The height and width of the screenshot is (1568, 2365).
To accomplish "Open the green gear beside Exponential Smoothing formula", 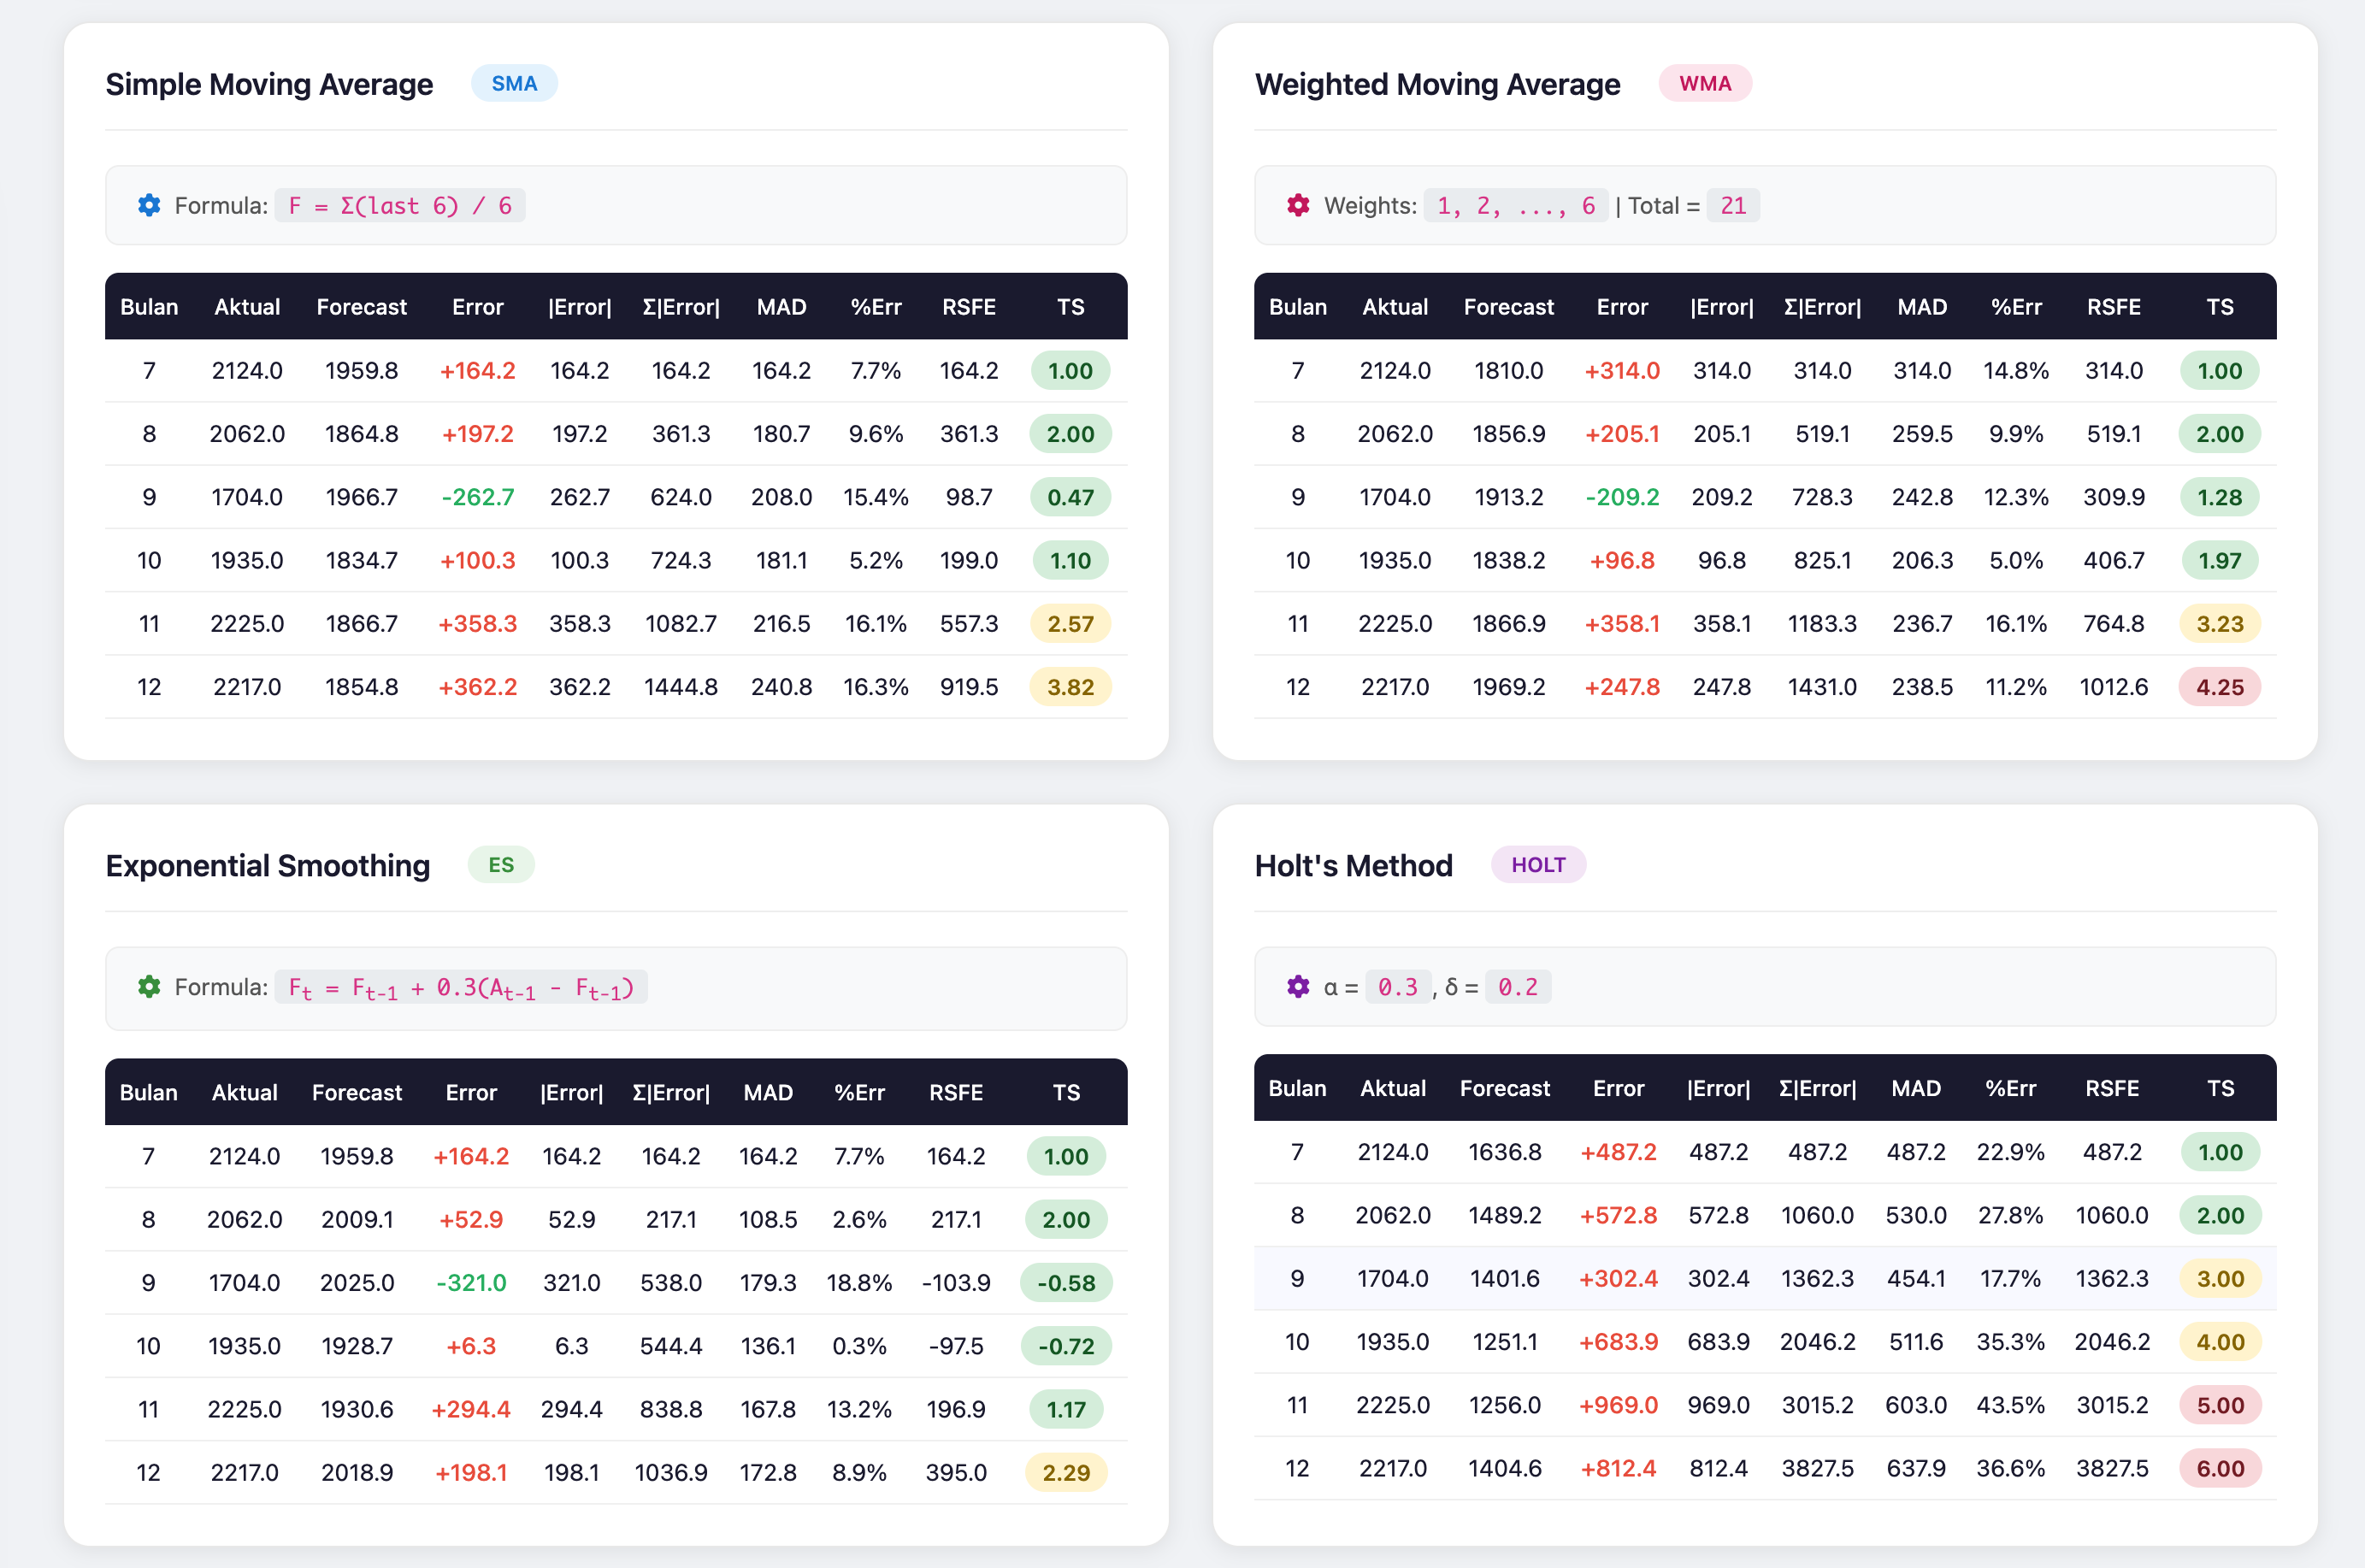I will click(149, 987).
